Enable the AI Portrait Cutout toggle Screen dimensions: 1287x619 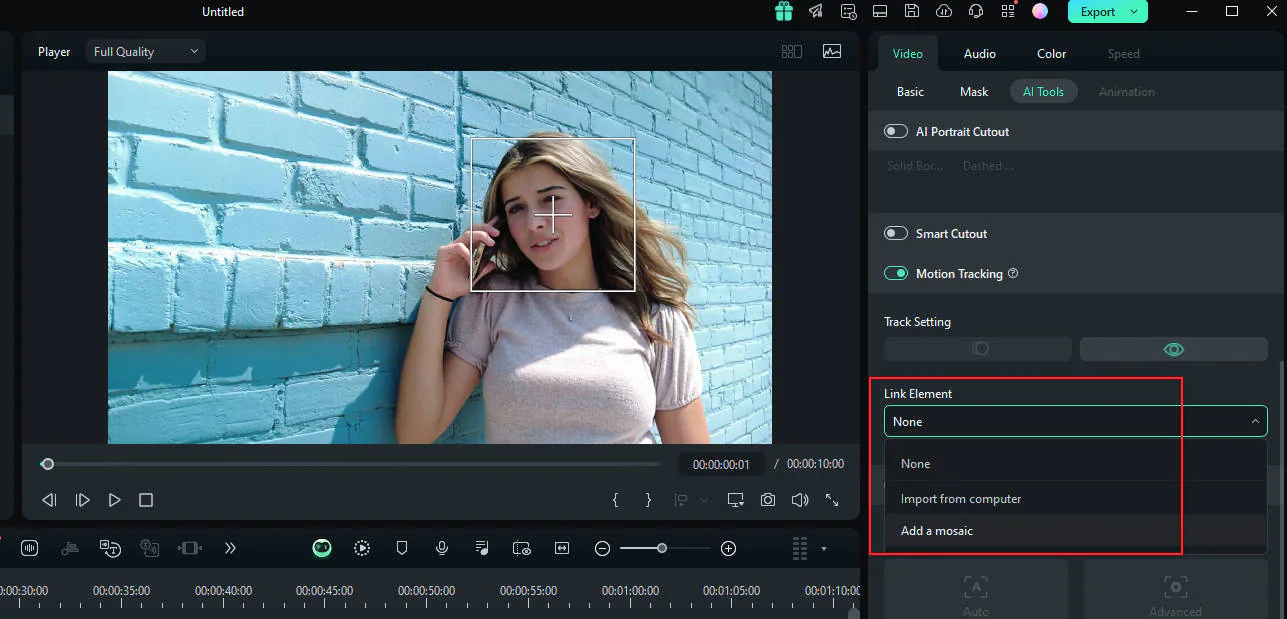pyautogui.click(x=896, y=131)
